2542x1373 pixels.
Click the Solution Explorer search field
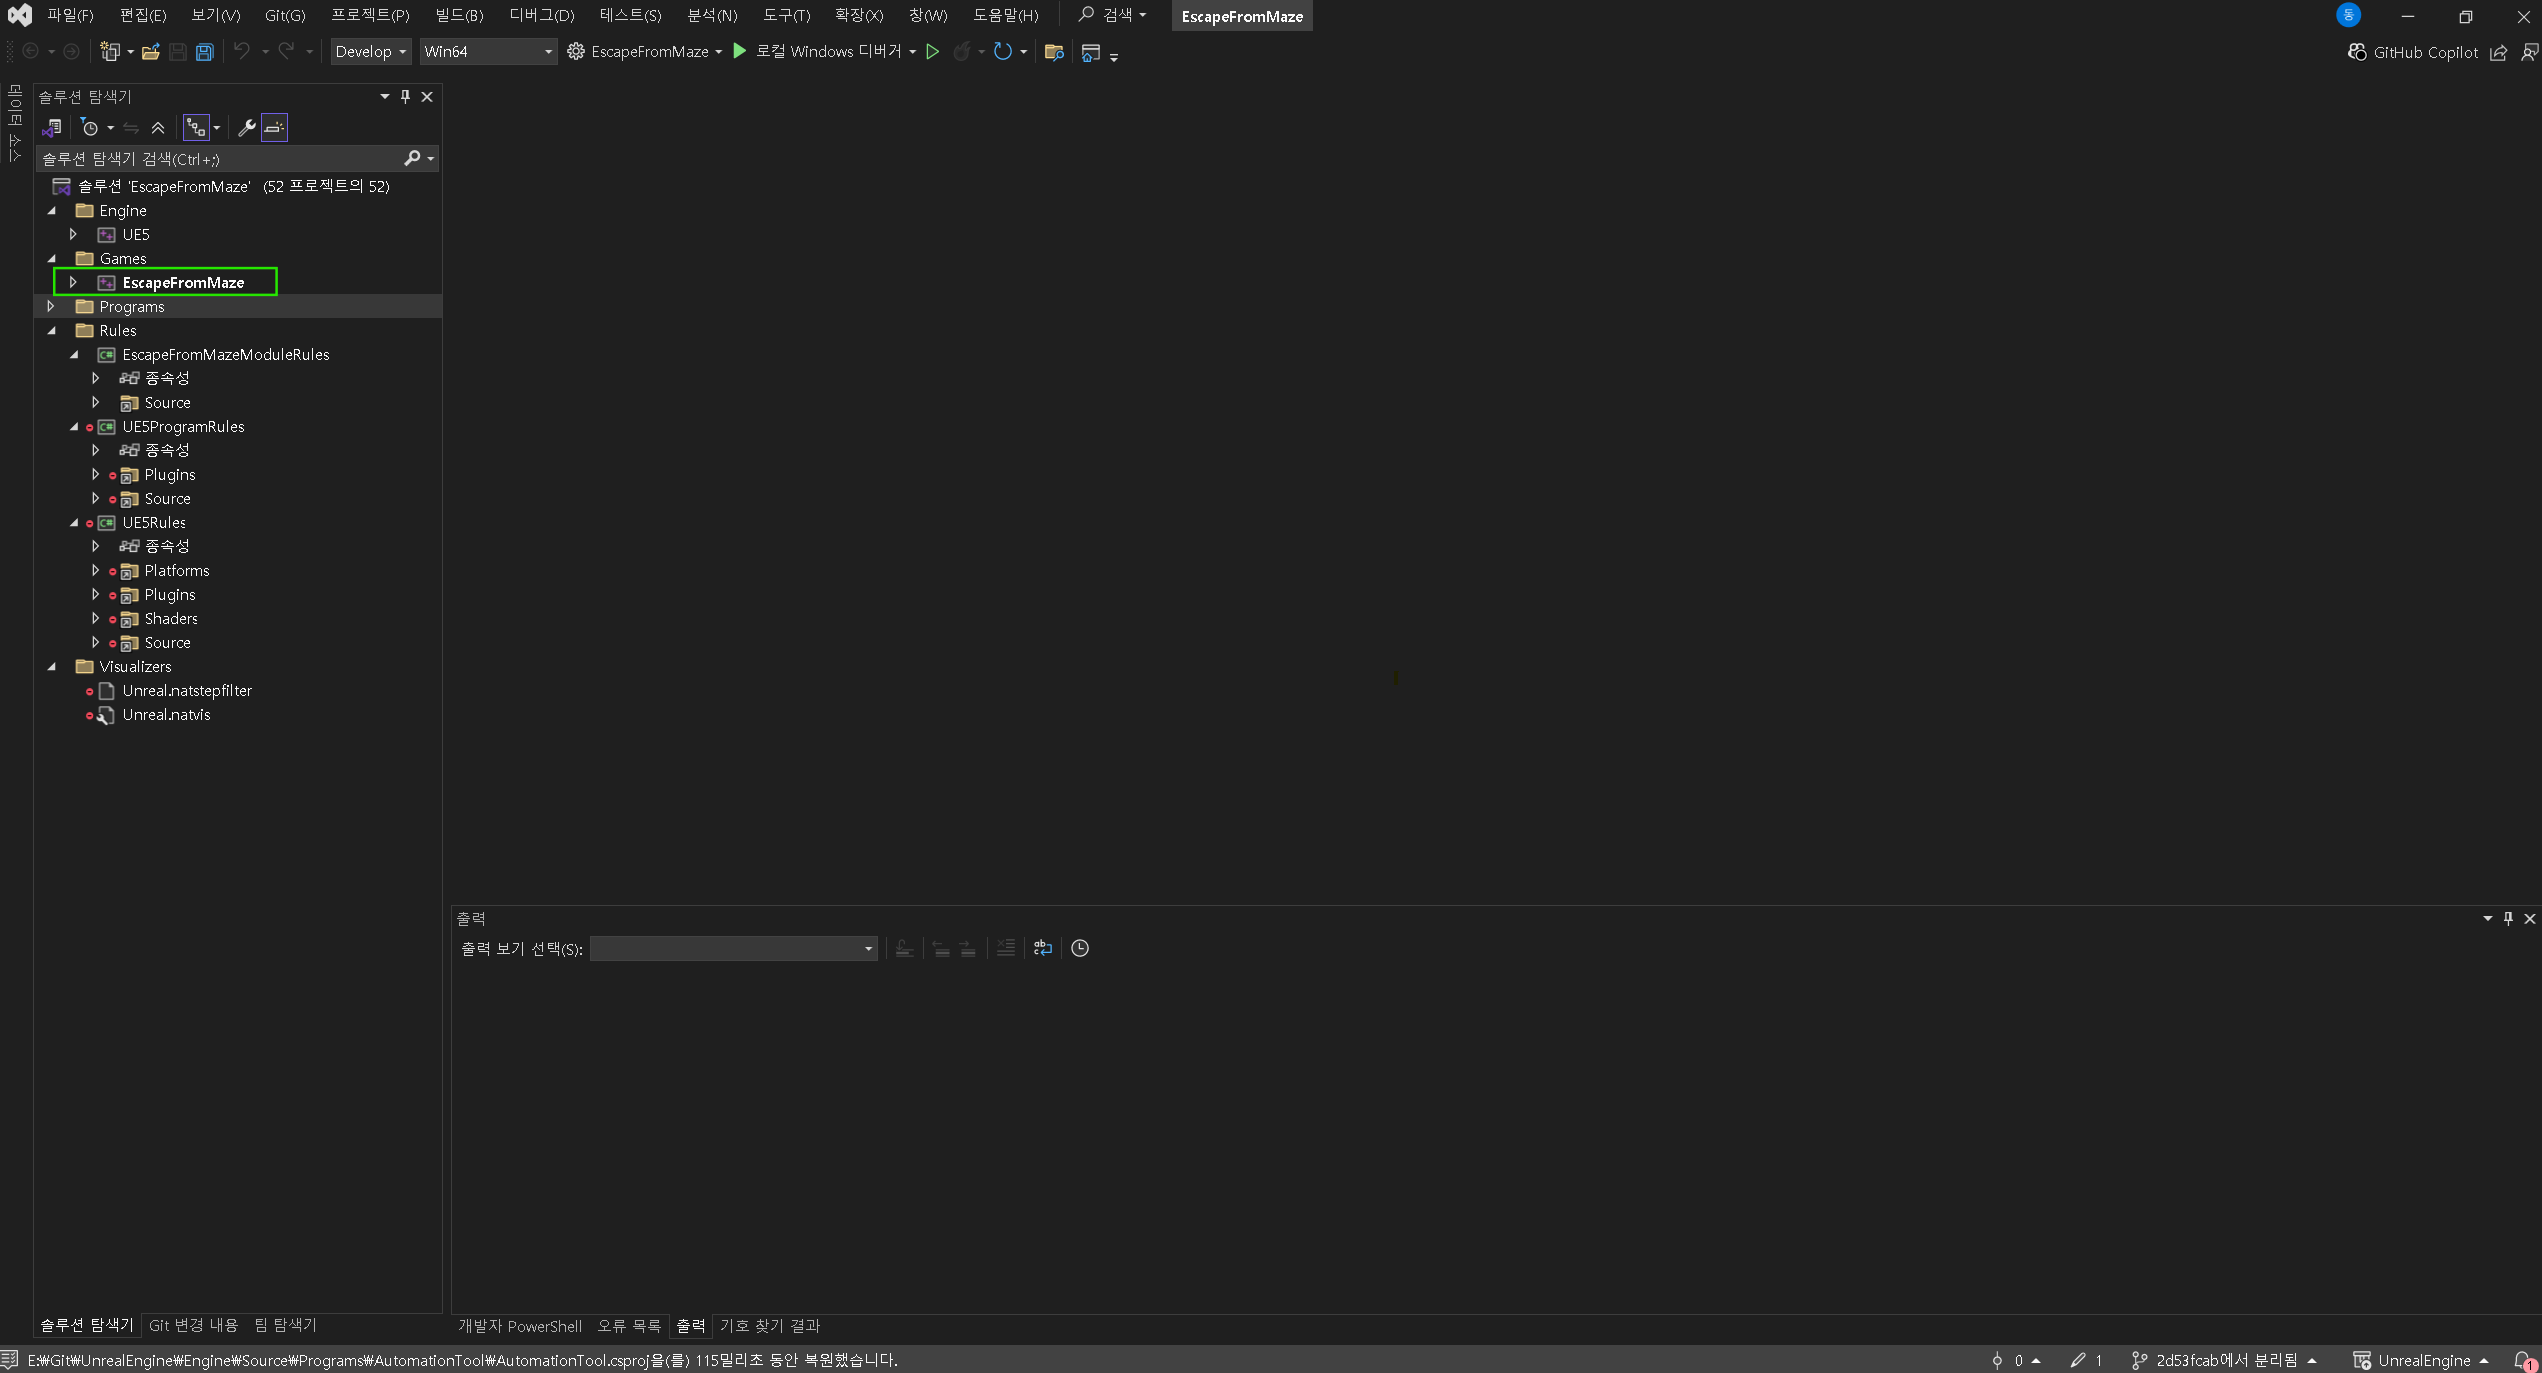220,159
